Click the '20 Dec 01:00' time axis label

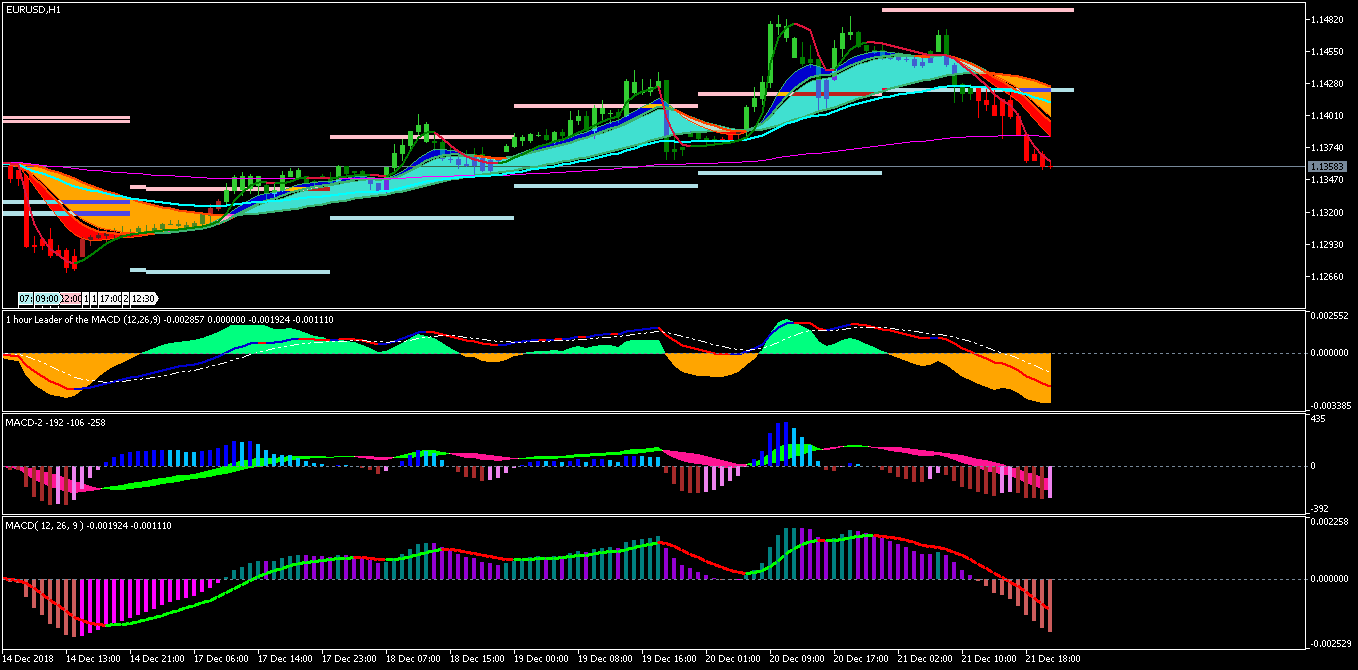coord(733,660)
